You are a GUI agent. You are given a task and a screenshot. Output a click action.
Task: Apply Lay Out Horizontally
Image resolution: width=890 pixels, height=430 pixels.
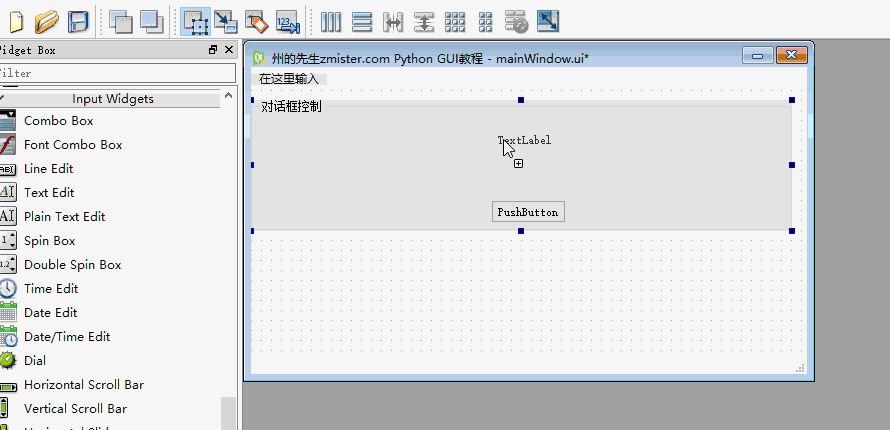click(331, 22)
